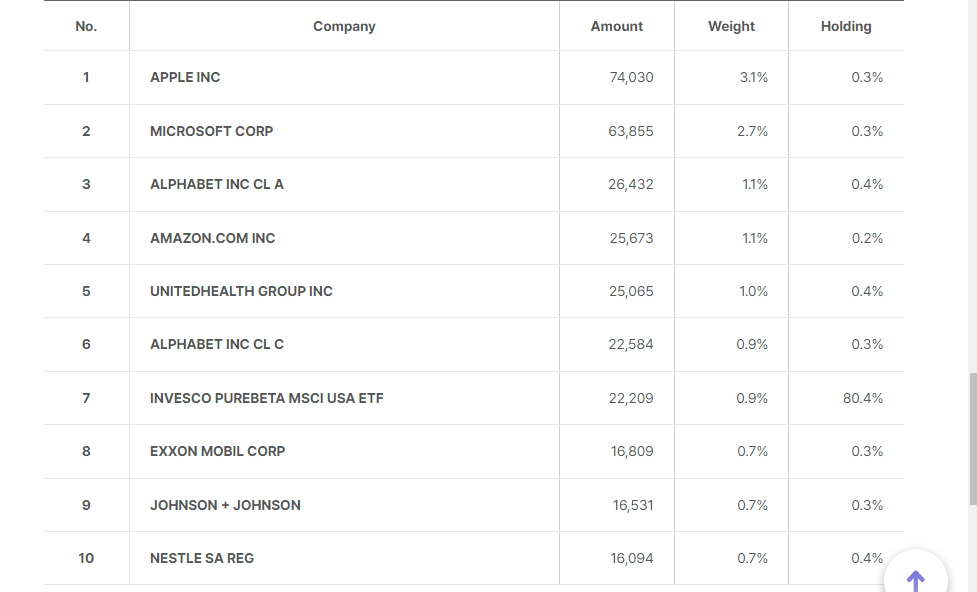Click the Weight column header
Screen dimensions: 977x592
[731, 27]
